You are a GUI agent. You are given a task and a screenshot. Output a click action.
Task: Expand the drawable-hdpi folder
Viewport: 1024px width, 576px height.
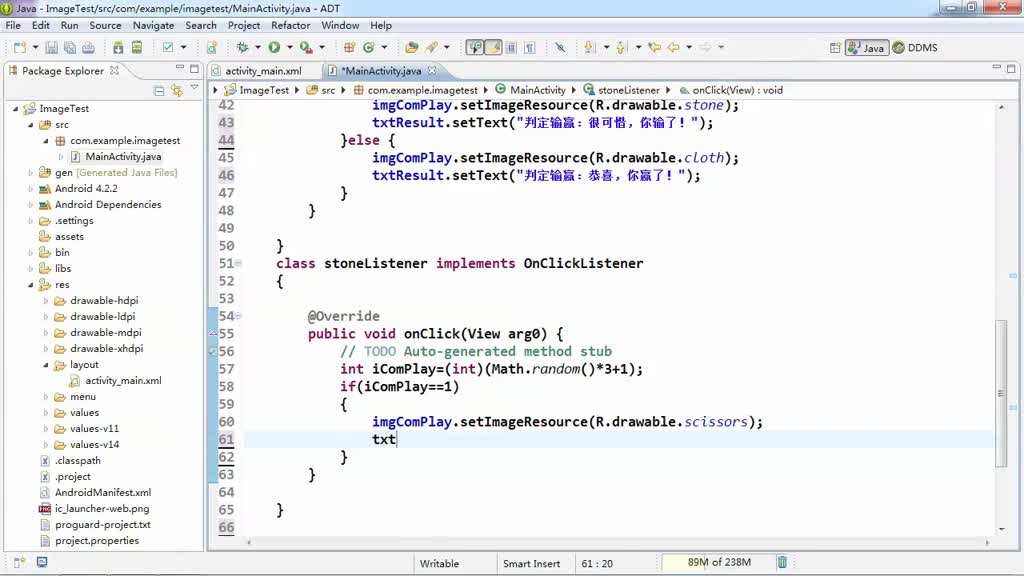pyautogui.click(x=46, y=301)
